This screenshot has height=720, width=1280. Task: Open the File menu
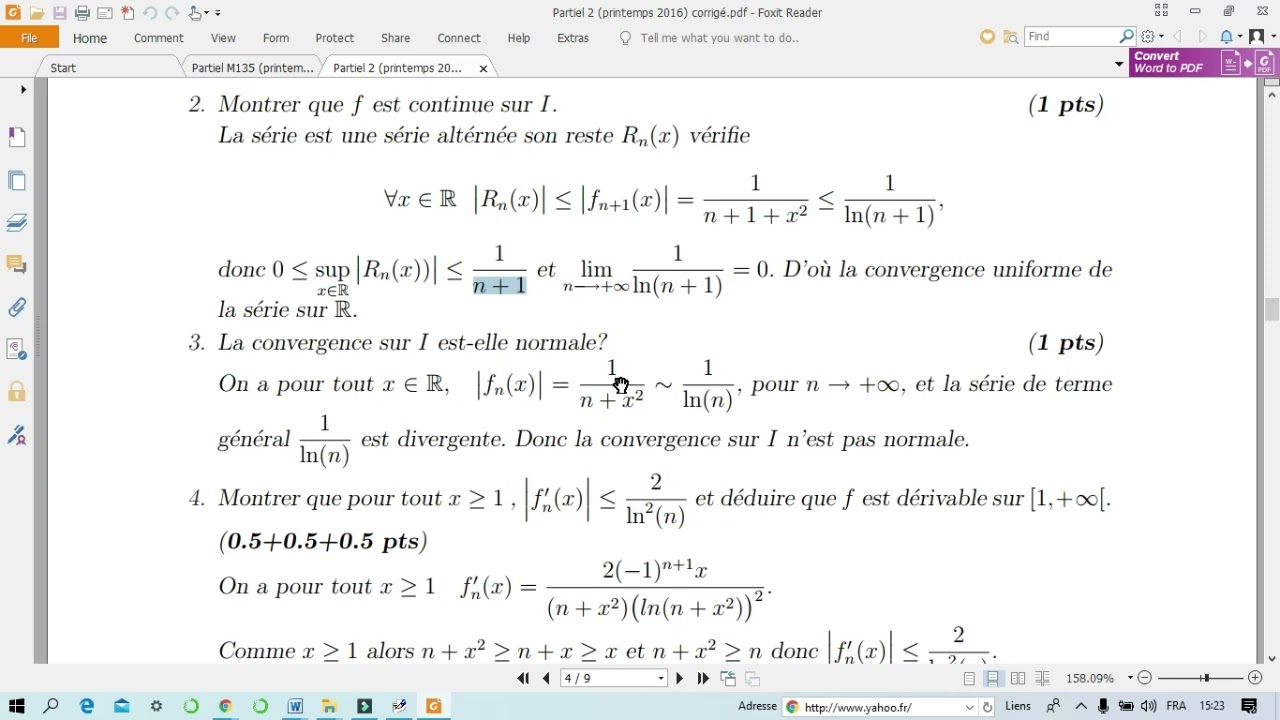(29, 38)
